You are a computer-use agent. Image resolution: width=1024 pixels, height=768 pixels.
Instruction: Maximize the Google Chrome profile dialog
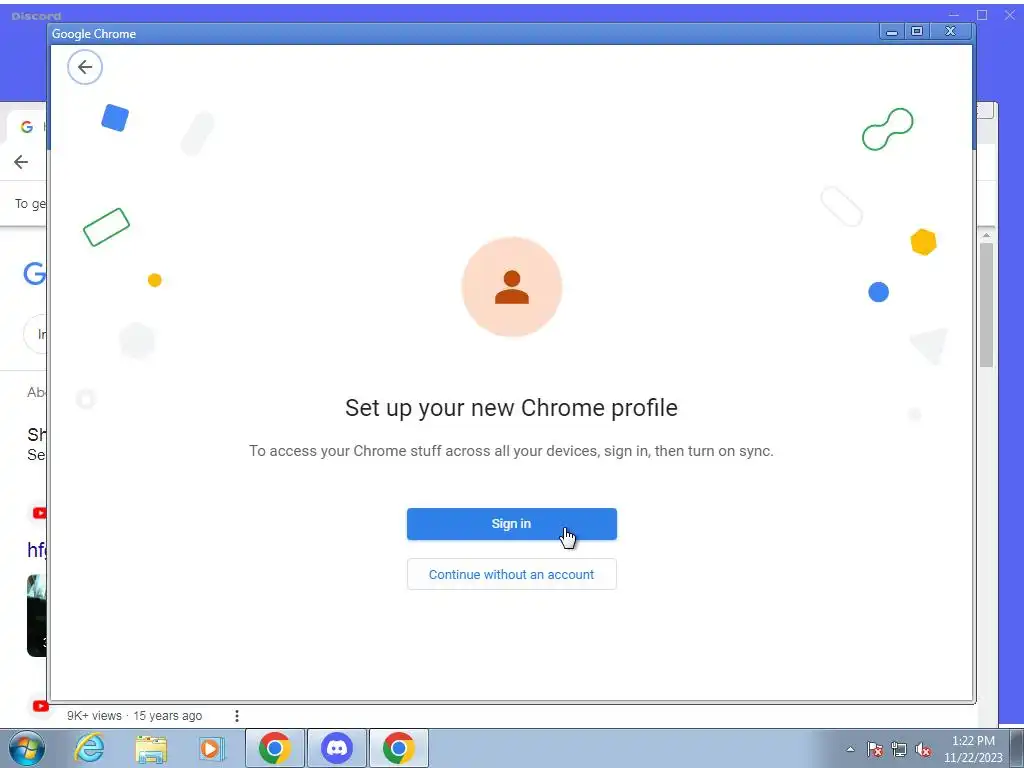(x=917, y=31)
